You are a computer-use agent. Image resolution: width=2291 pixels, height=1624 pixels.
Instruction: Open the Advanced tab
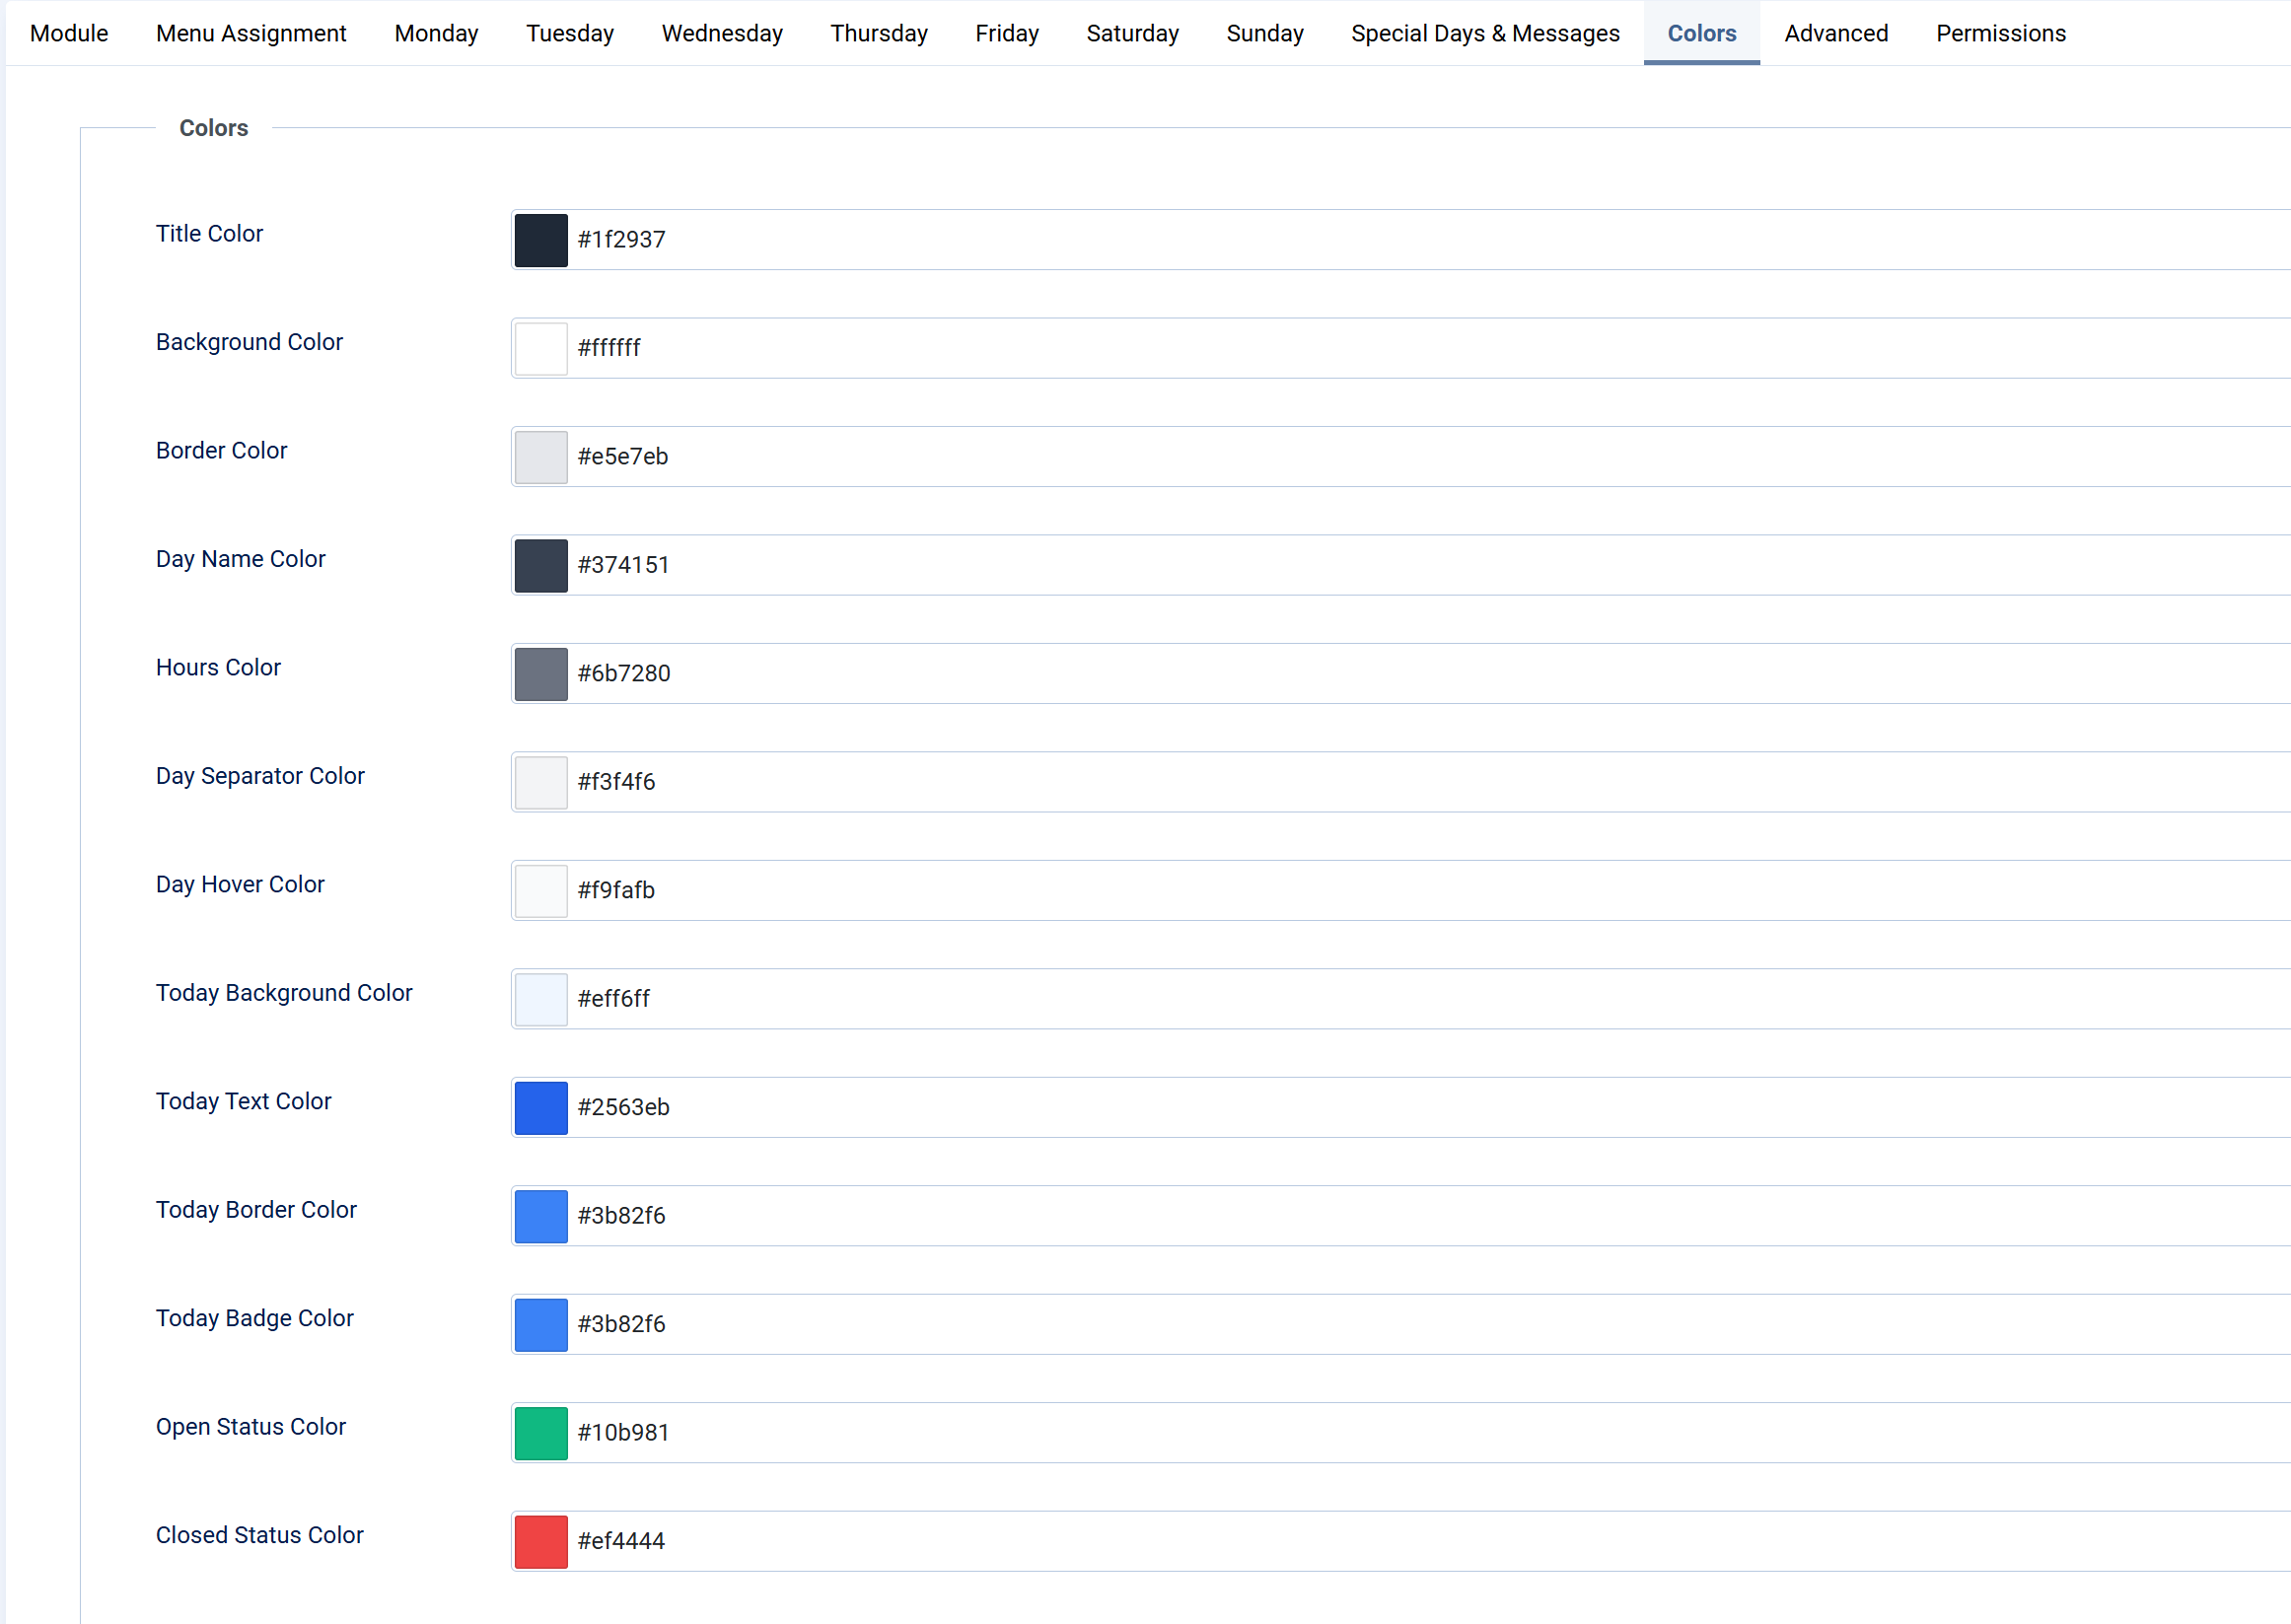(x=1836, y=33)
